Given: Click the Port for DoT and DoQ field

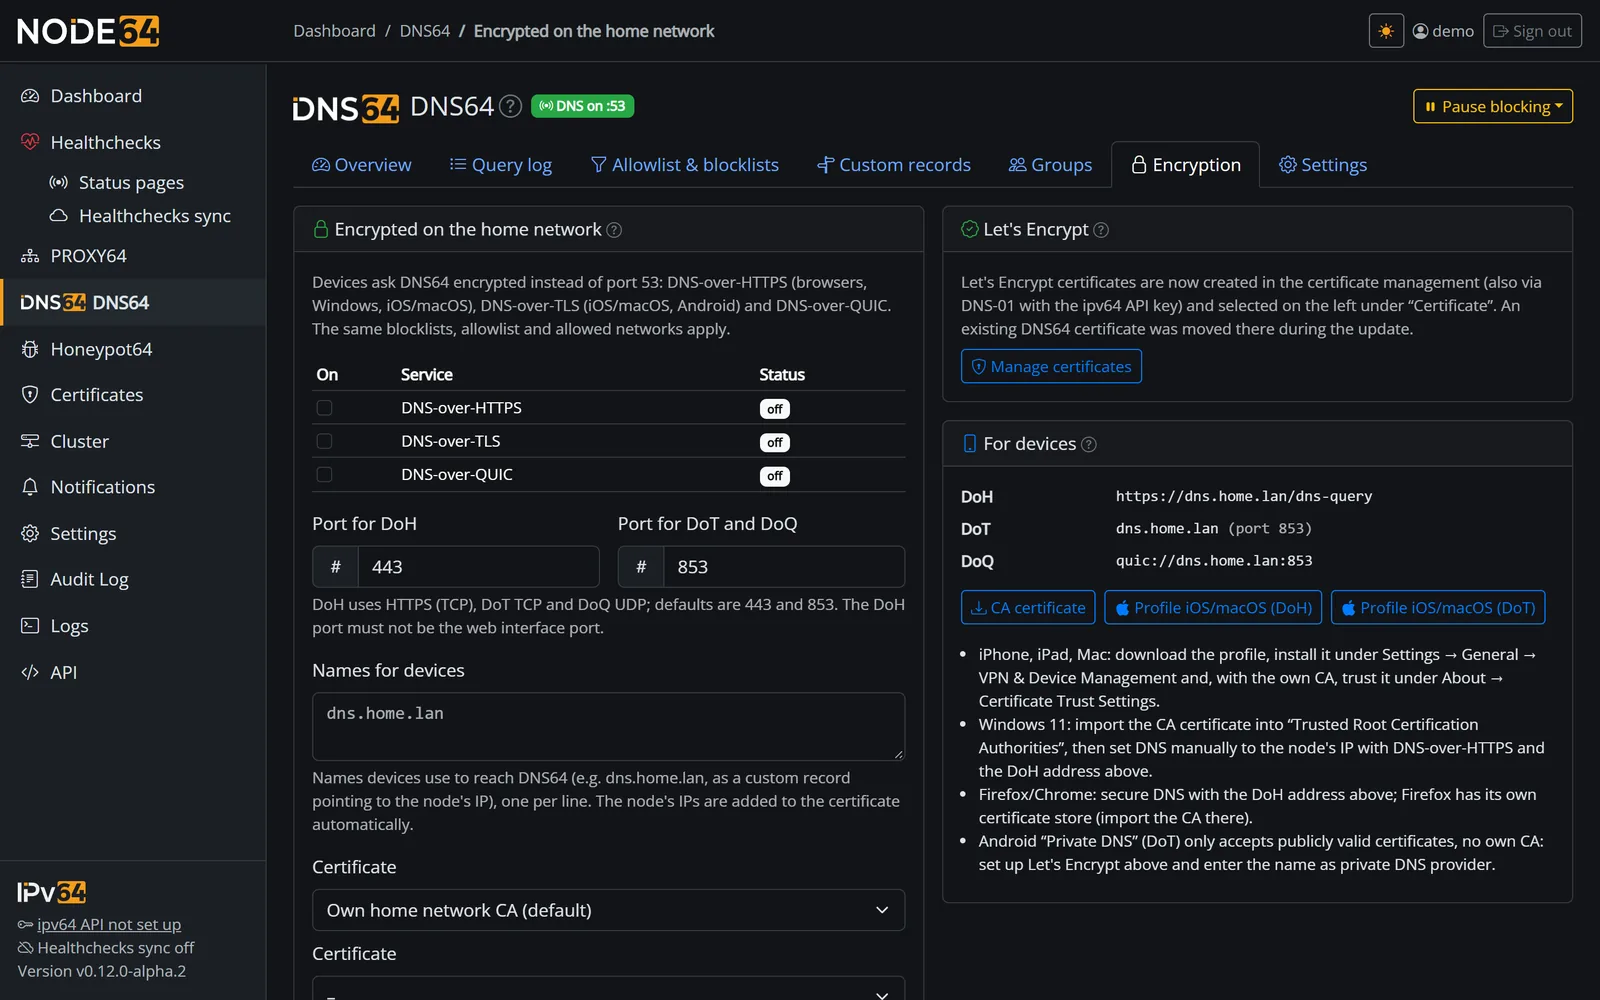Looking at the screenshot, I should coord(784,567).
